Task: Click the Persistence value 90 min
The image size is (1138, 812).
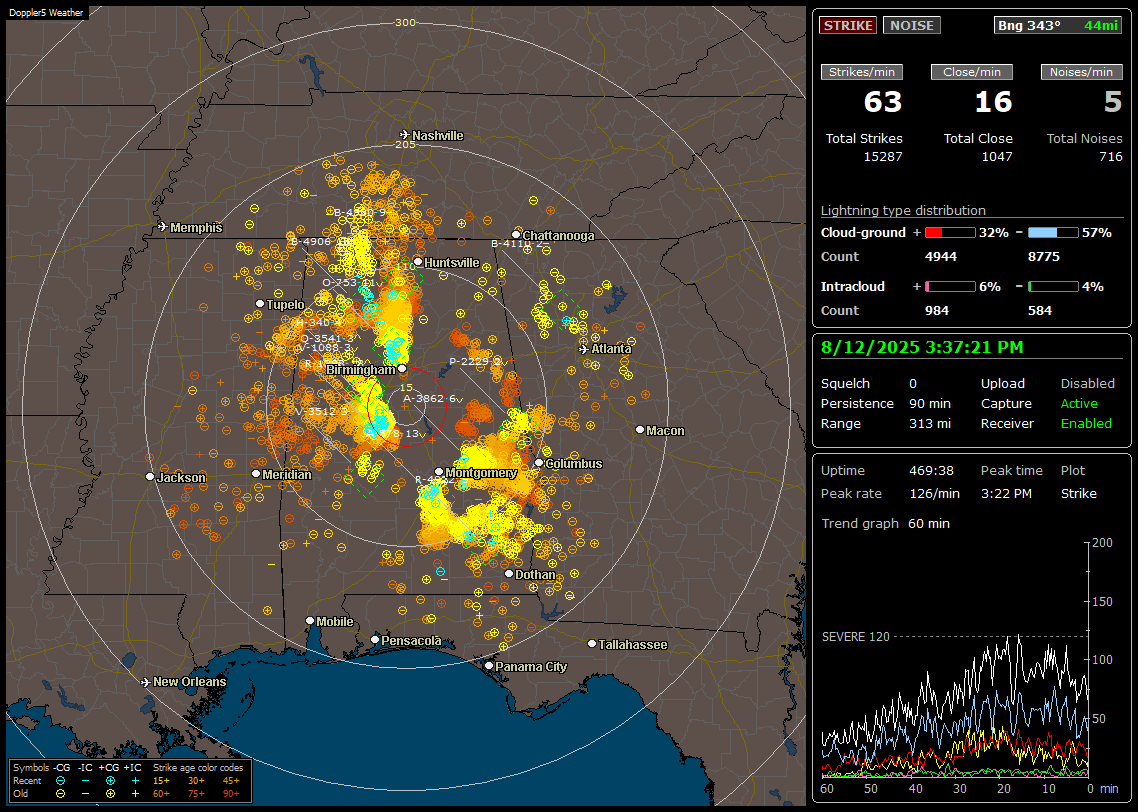Action: point(930,403)
